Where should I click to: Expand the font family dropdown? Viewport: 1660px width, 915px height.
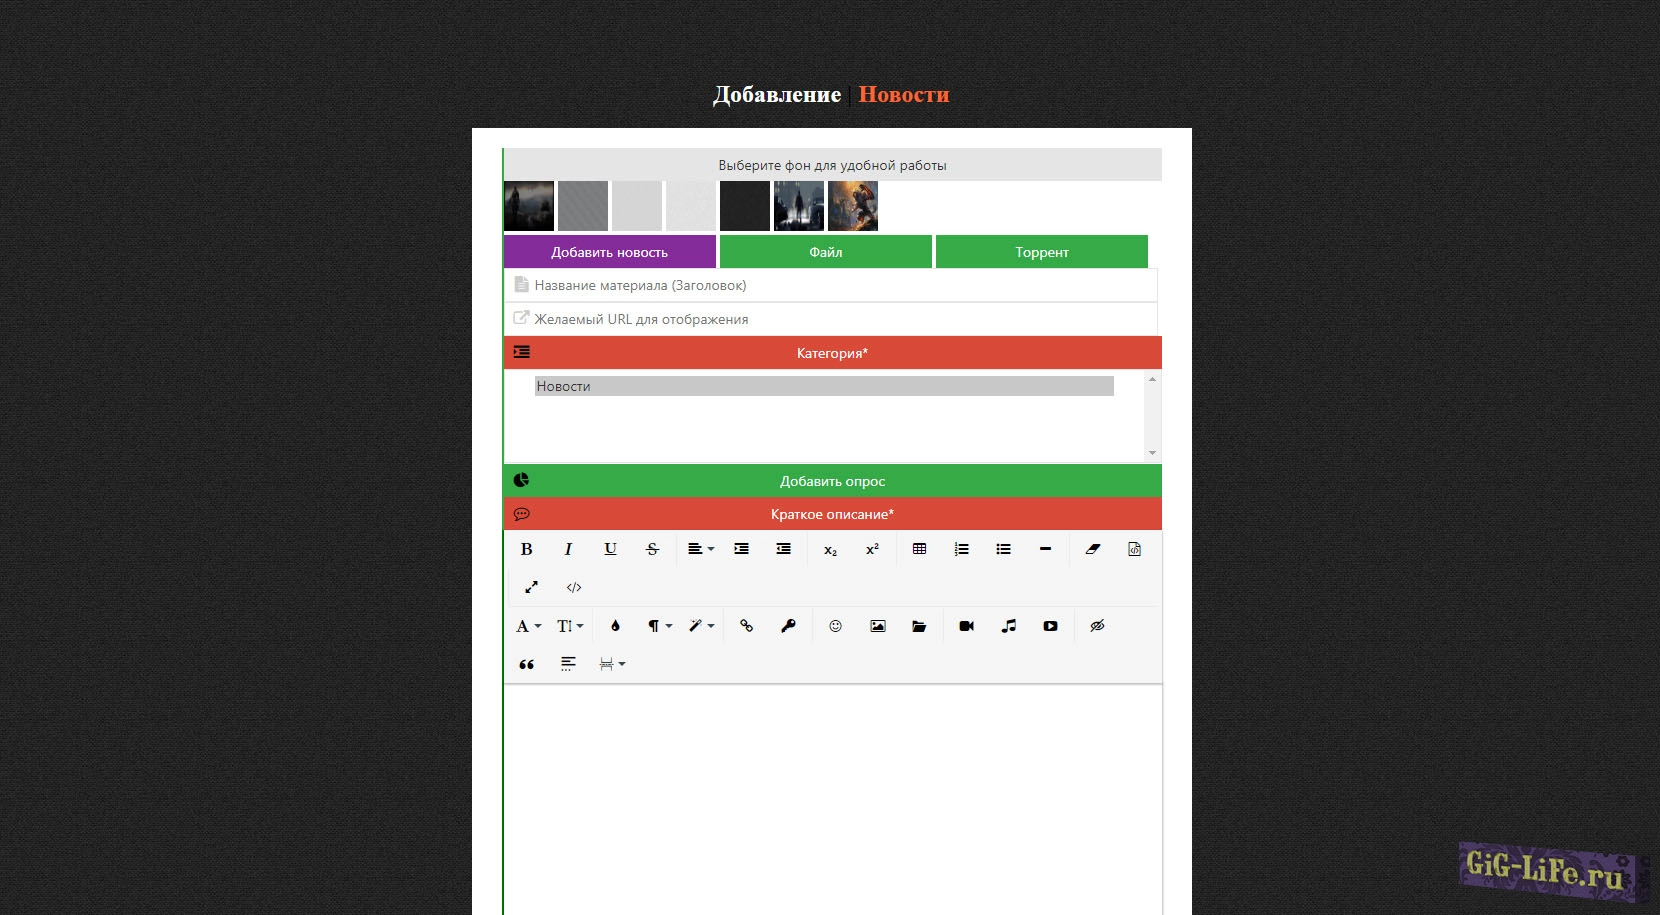[528, 626]
